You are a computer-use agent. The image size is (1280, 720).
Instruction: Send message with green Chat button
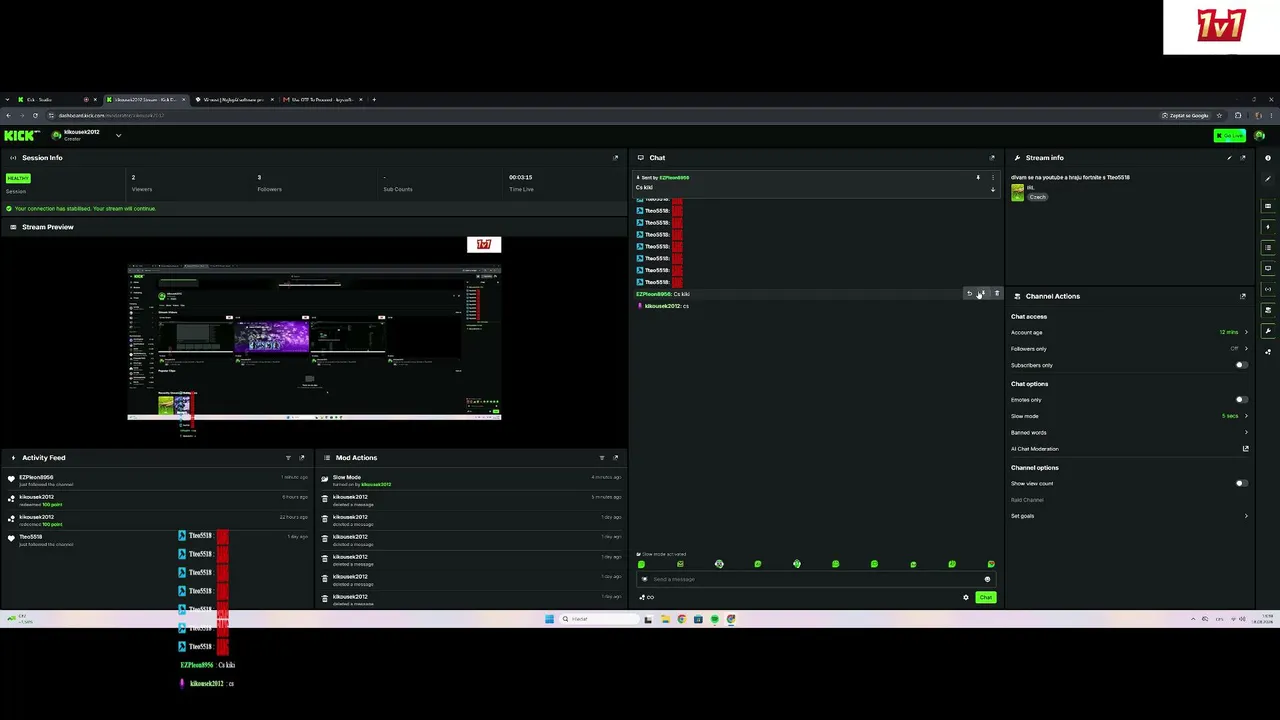(985, 598)
